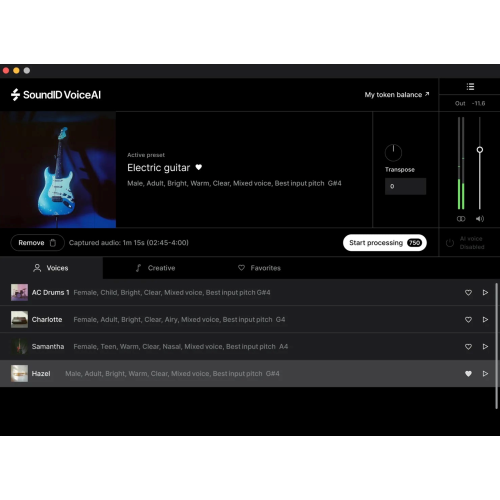The image size is (500, 500).
Task: Click the 'Samantha' name text
Action: coord(48,346)
